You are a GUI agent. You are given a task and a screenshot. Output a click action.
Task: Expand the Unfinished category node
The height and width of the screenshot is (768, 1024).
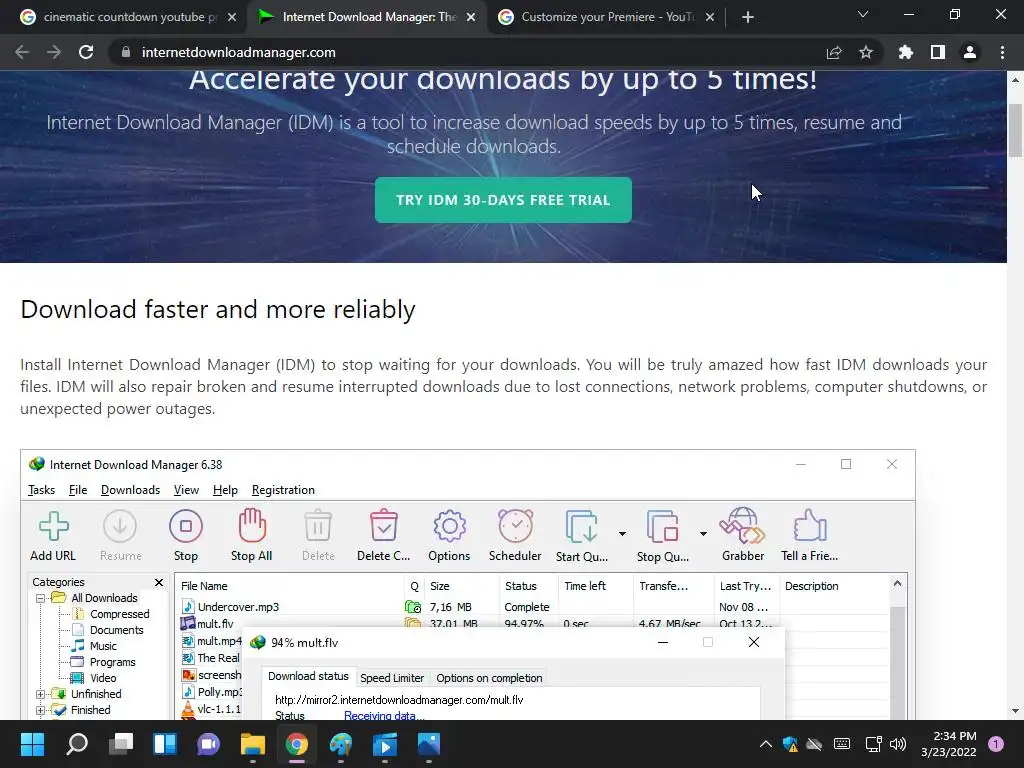40,694
